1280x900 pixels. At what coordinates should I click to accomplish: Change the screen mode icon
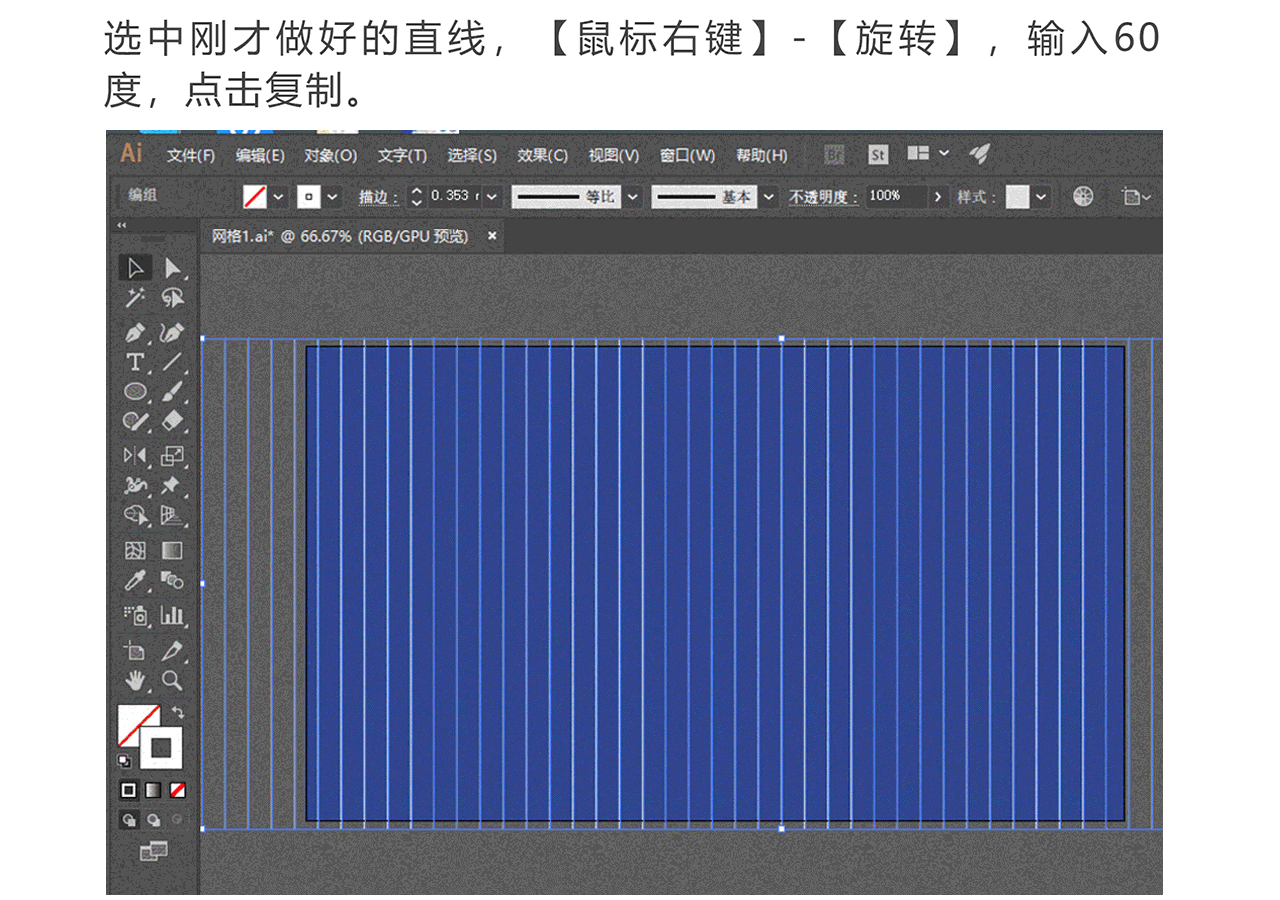153,851
